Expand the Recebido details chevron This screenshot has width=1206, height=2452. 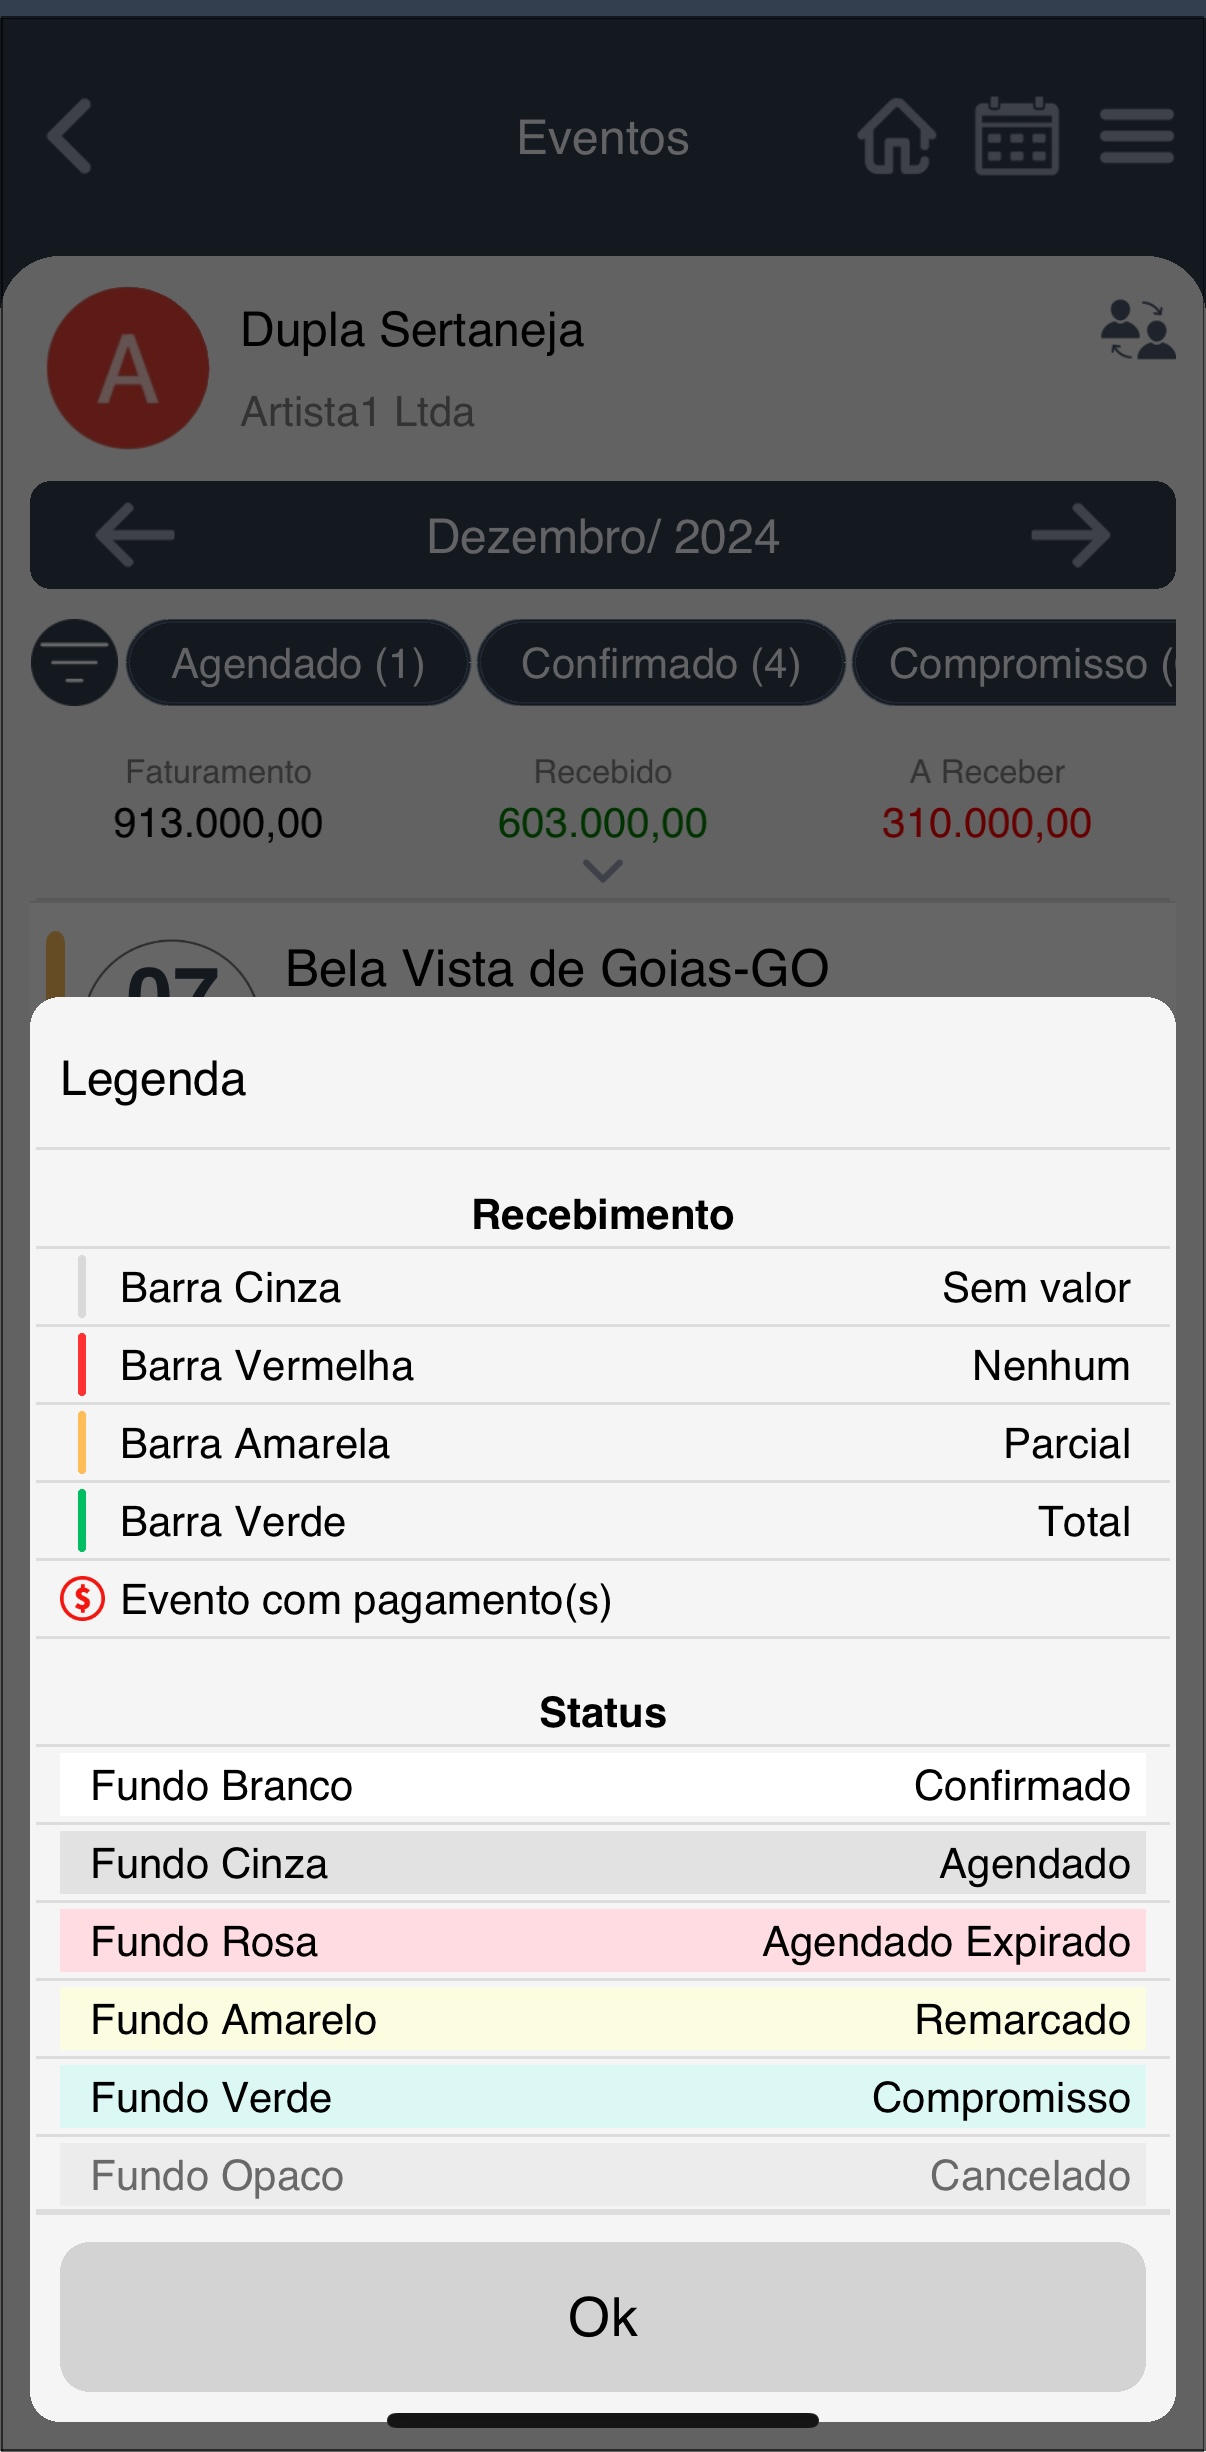[x=603, y=871]
